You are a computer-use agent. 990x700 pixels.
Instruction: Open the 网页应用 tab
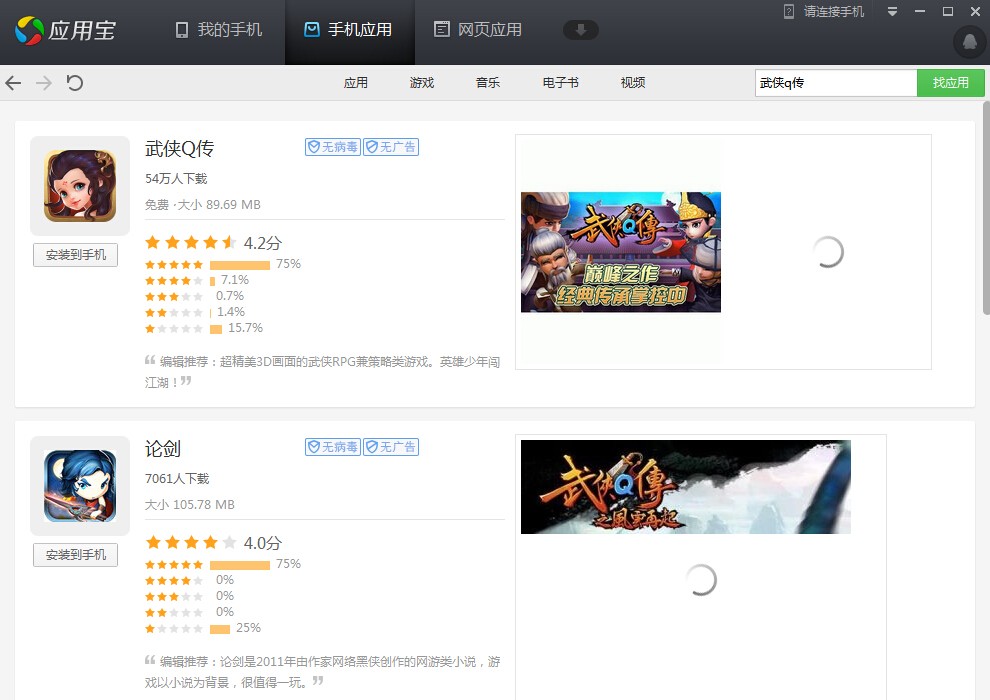pyautogui.click(x=478, y=30)
